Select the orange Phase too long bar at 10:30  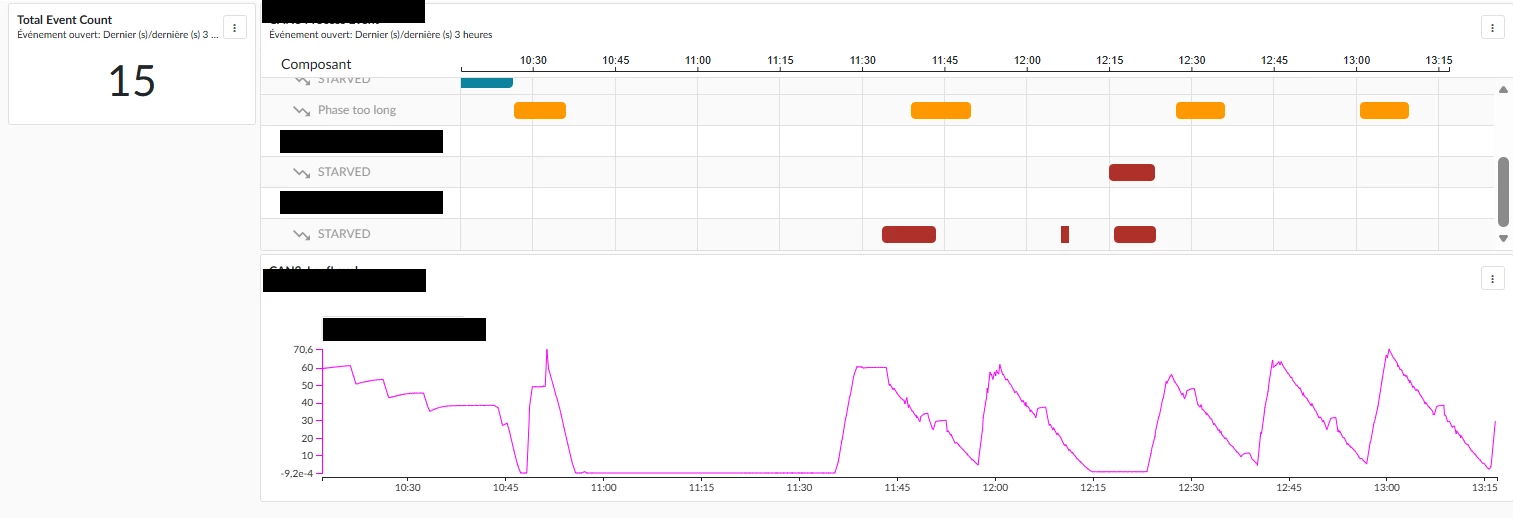[540, 110]
